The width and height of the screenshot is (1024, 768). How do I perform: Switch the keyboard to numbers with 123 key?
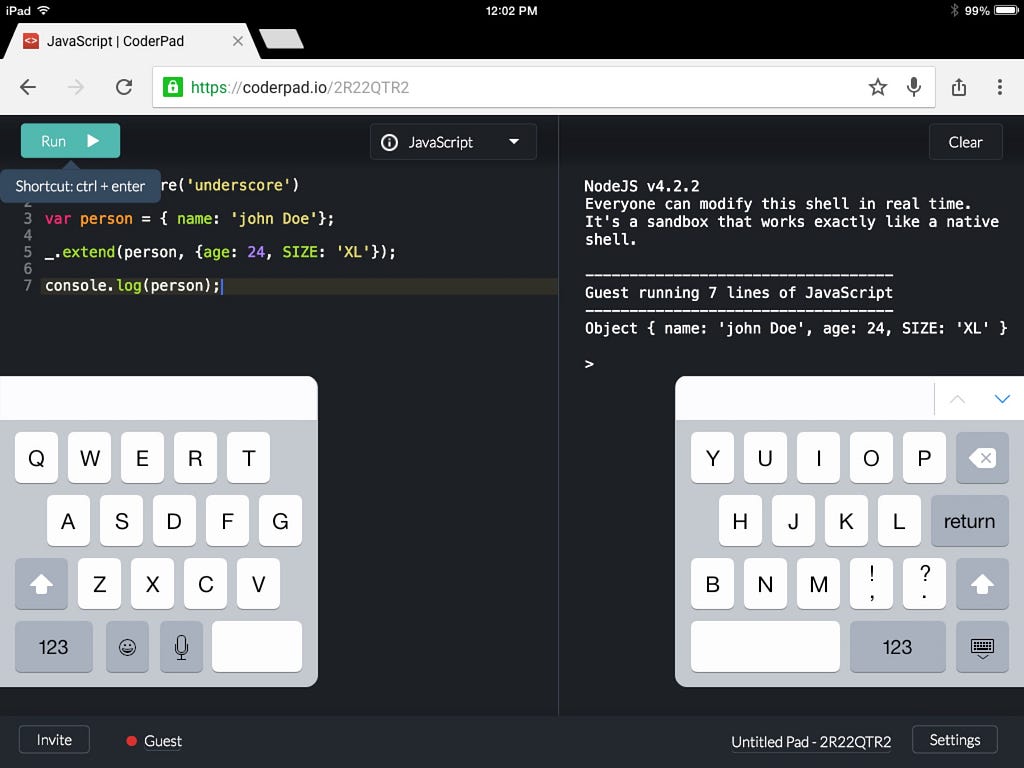click(53, 647)
